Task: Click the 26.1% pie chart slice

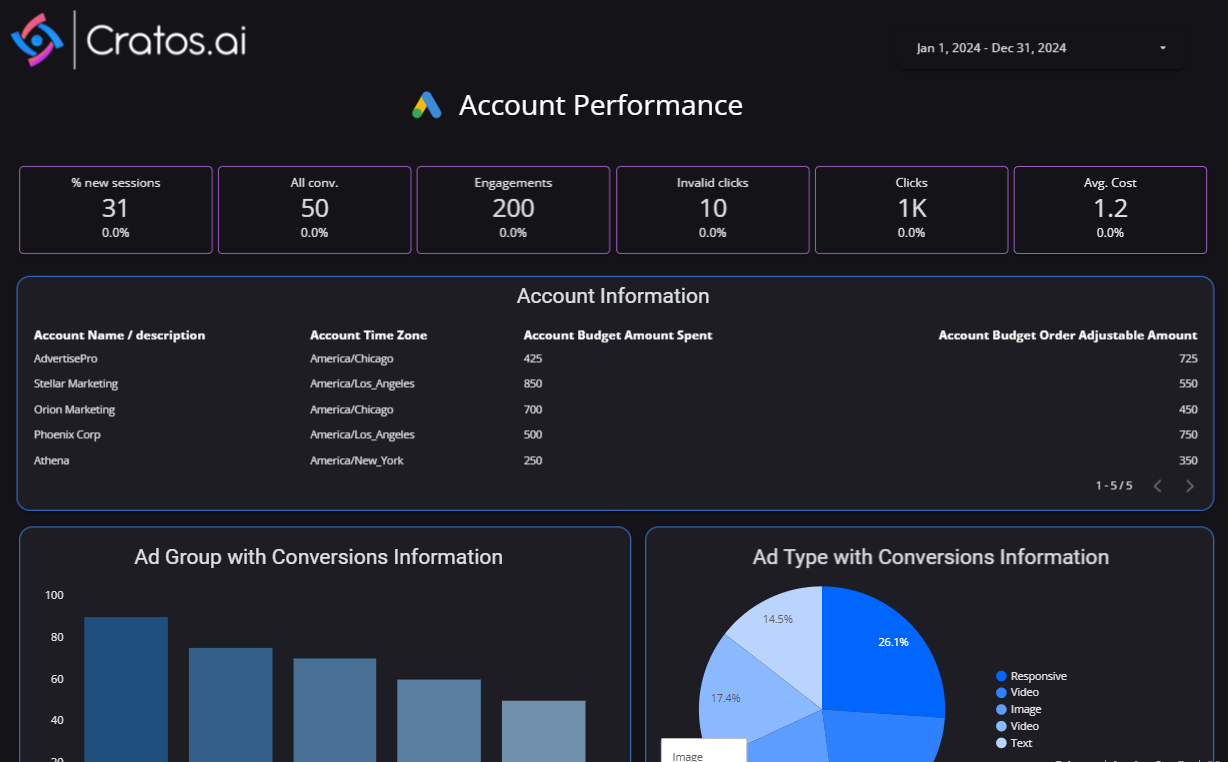Action: (885, 650)
